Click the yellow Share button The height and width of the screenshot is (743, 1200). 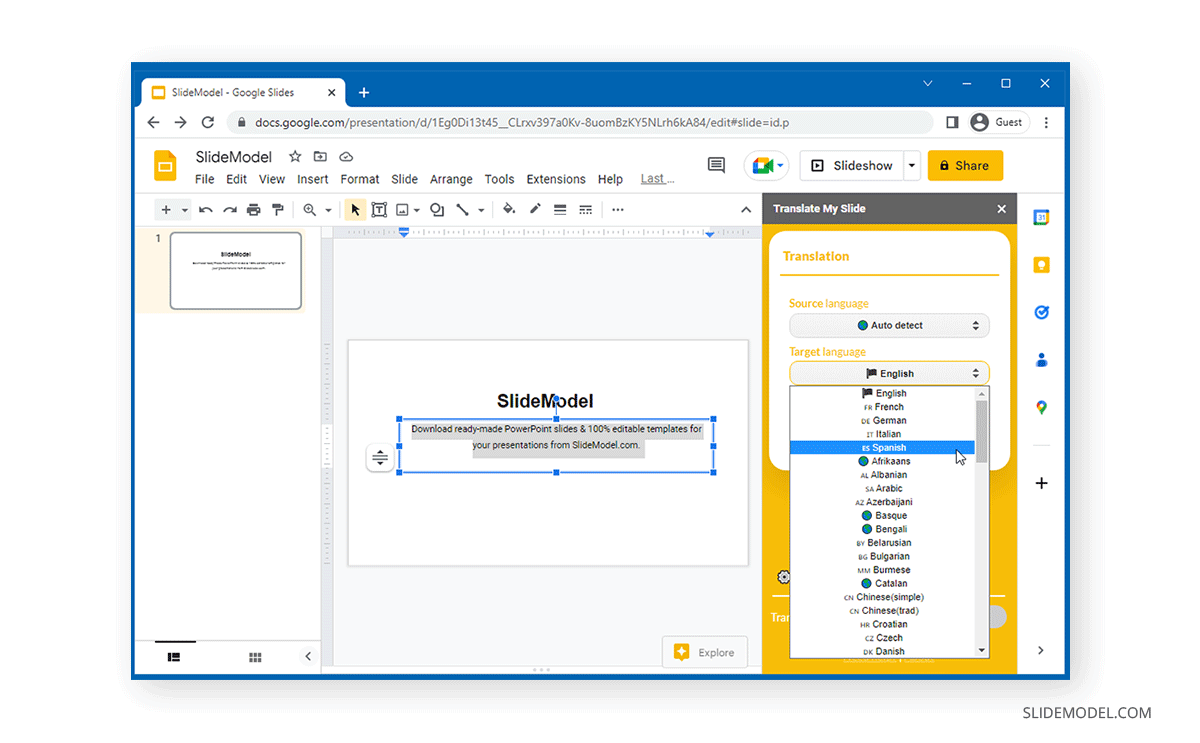coord(965,166)
